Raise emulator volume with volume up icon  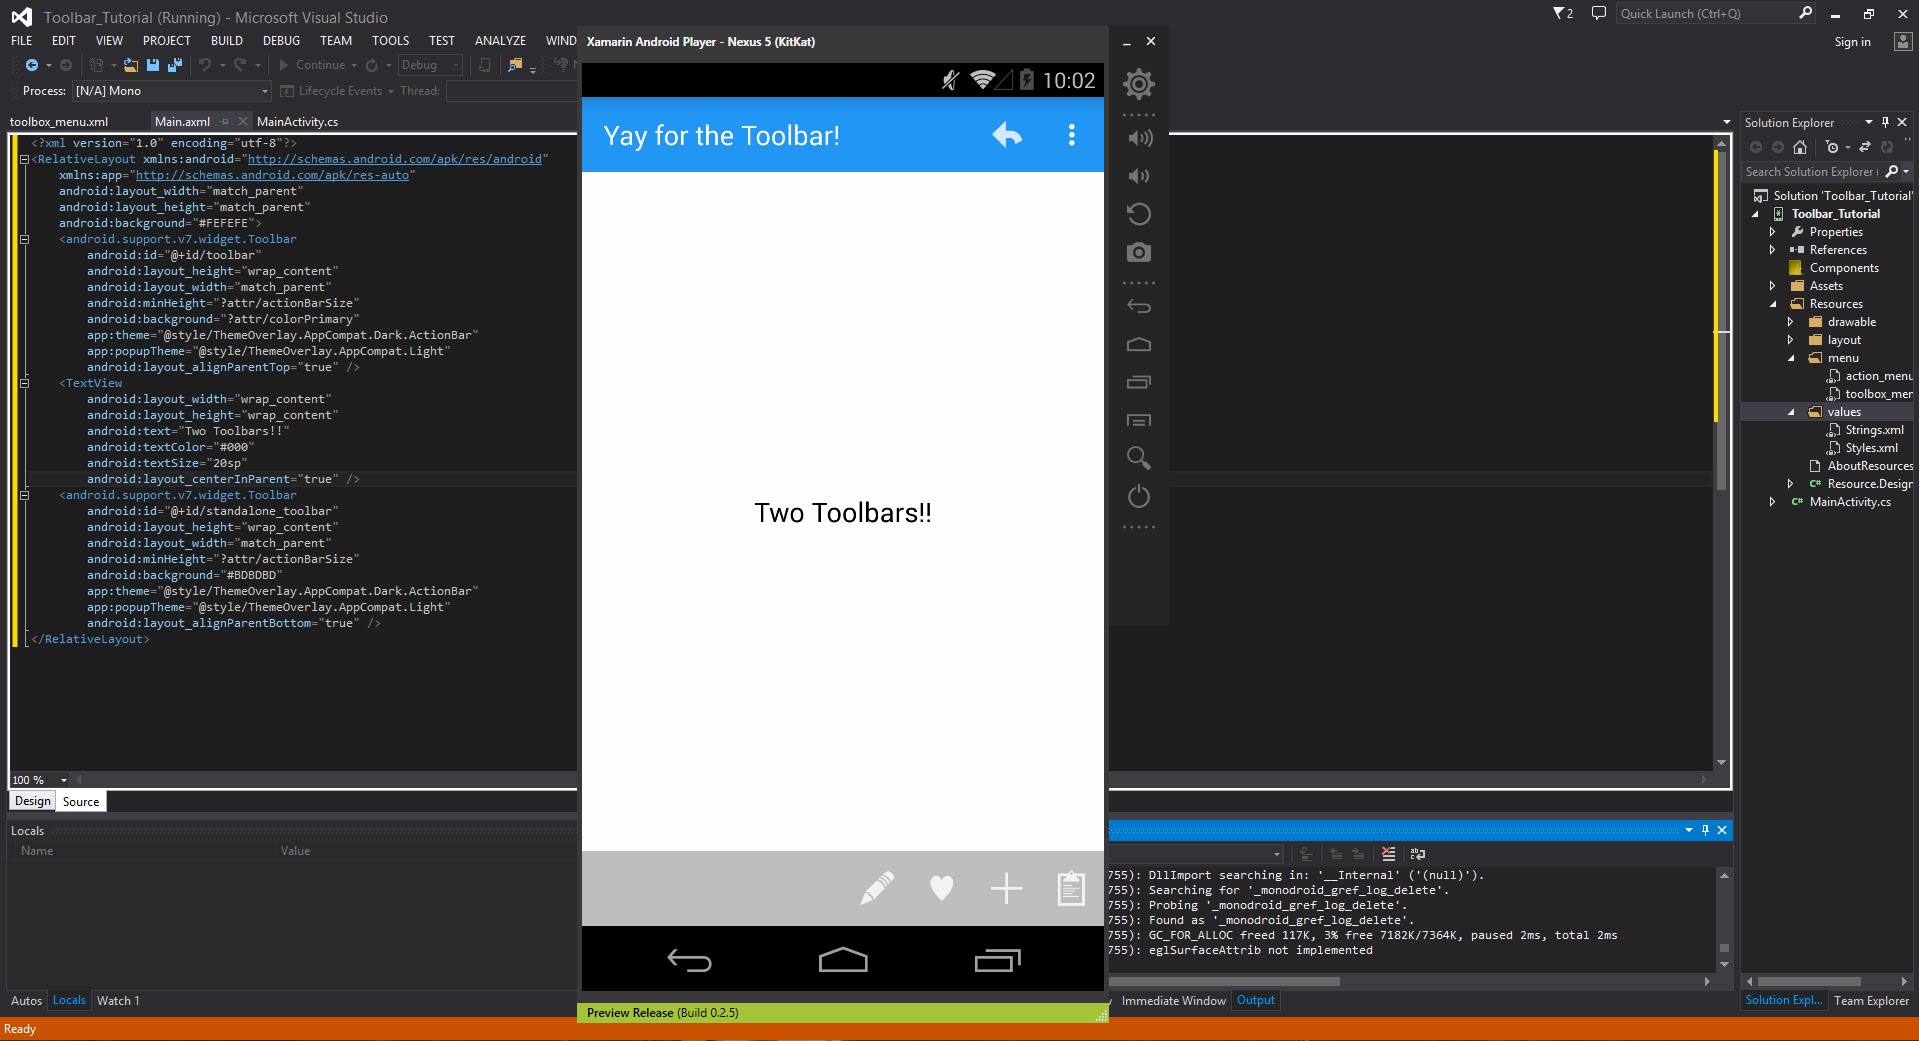1139,138
